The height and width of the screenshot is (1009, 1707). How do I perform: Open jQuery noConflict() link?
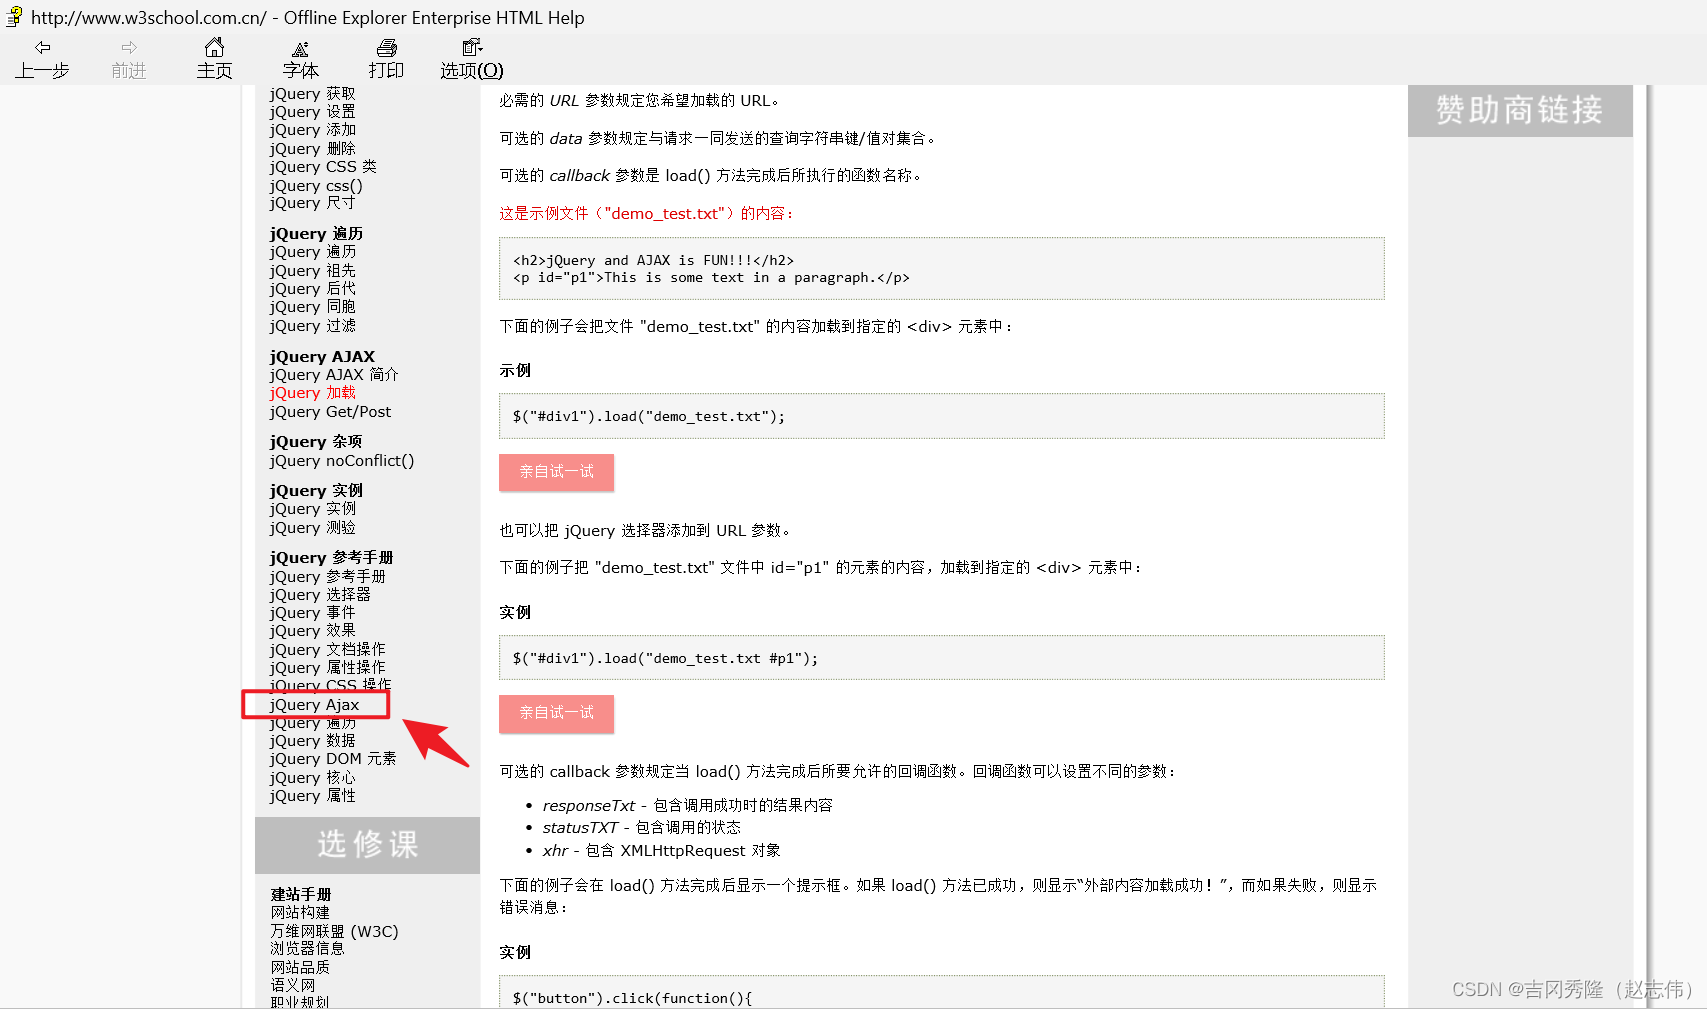point(341,461)
